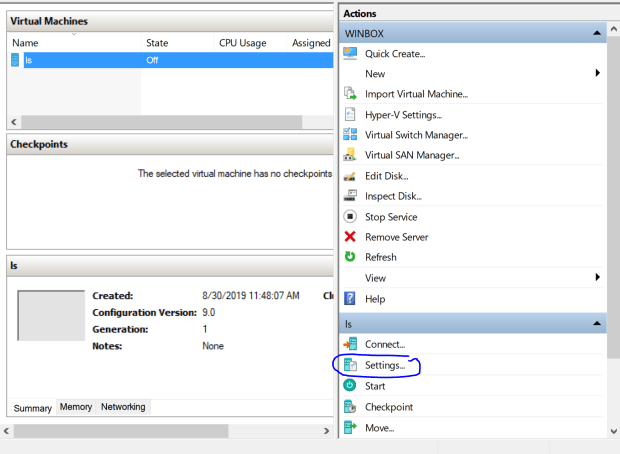Click the Virtual Switch Manager icon
Screen dimensions: 620x454
[350, 134]
